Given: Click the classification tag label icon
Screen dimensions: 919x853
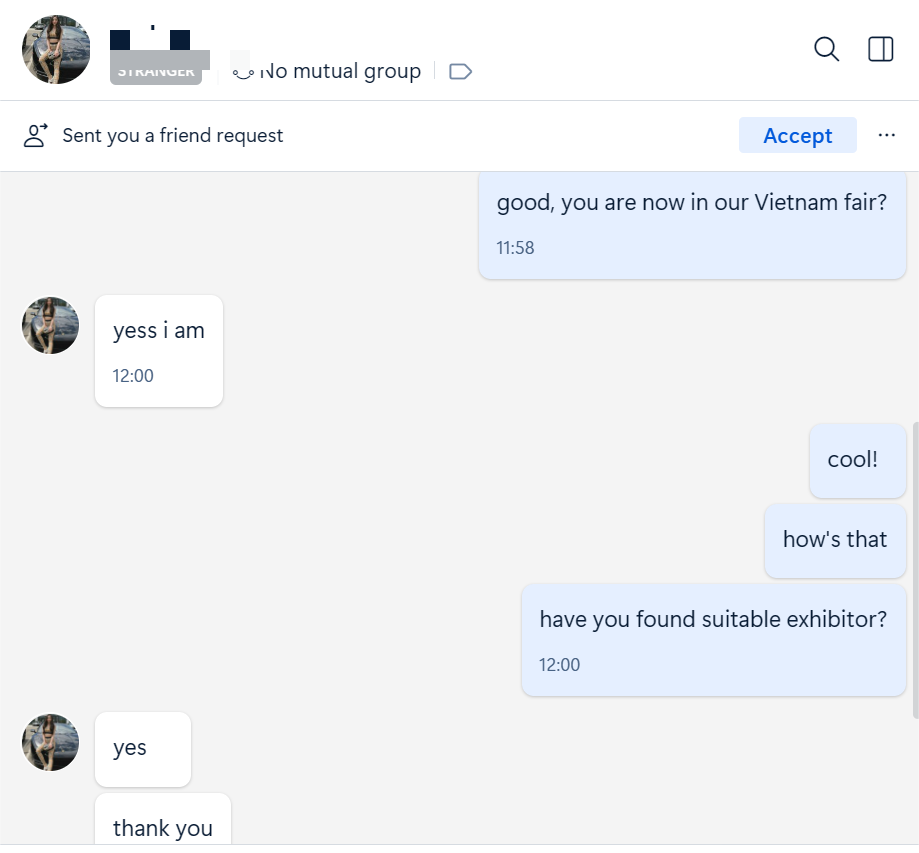Looking at the screenshot, I should point(460,71).
